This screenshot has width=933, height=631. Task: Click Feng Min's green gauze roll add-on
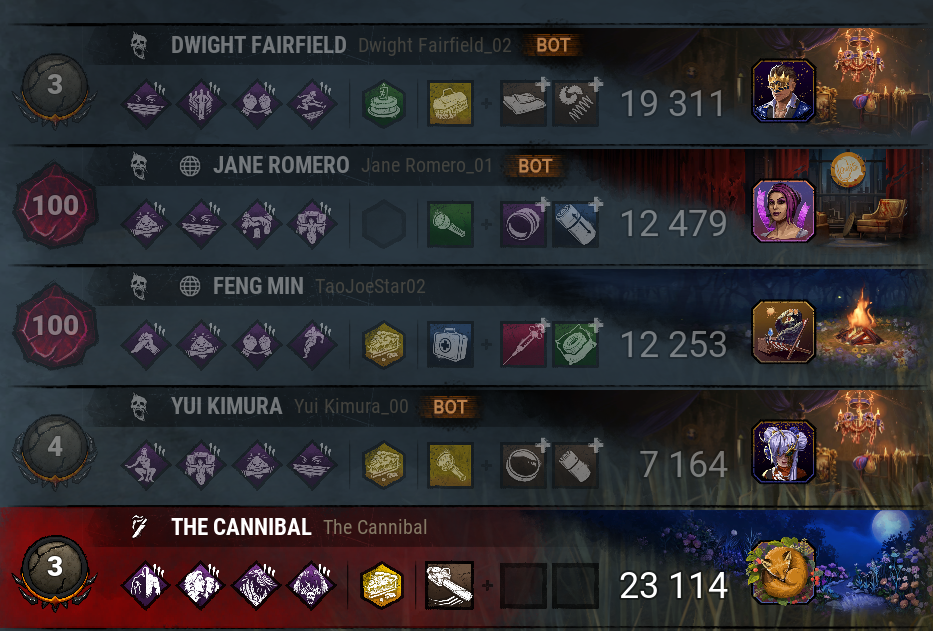(575, 344)
